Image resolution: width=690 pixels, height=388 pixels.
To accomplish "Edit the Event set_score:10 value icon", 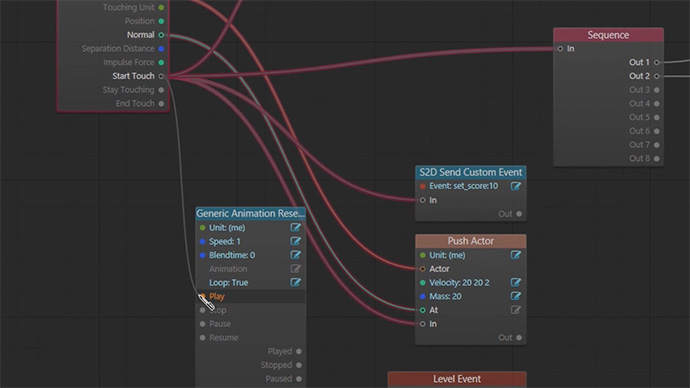I will (x=516, y=186).
